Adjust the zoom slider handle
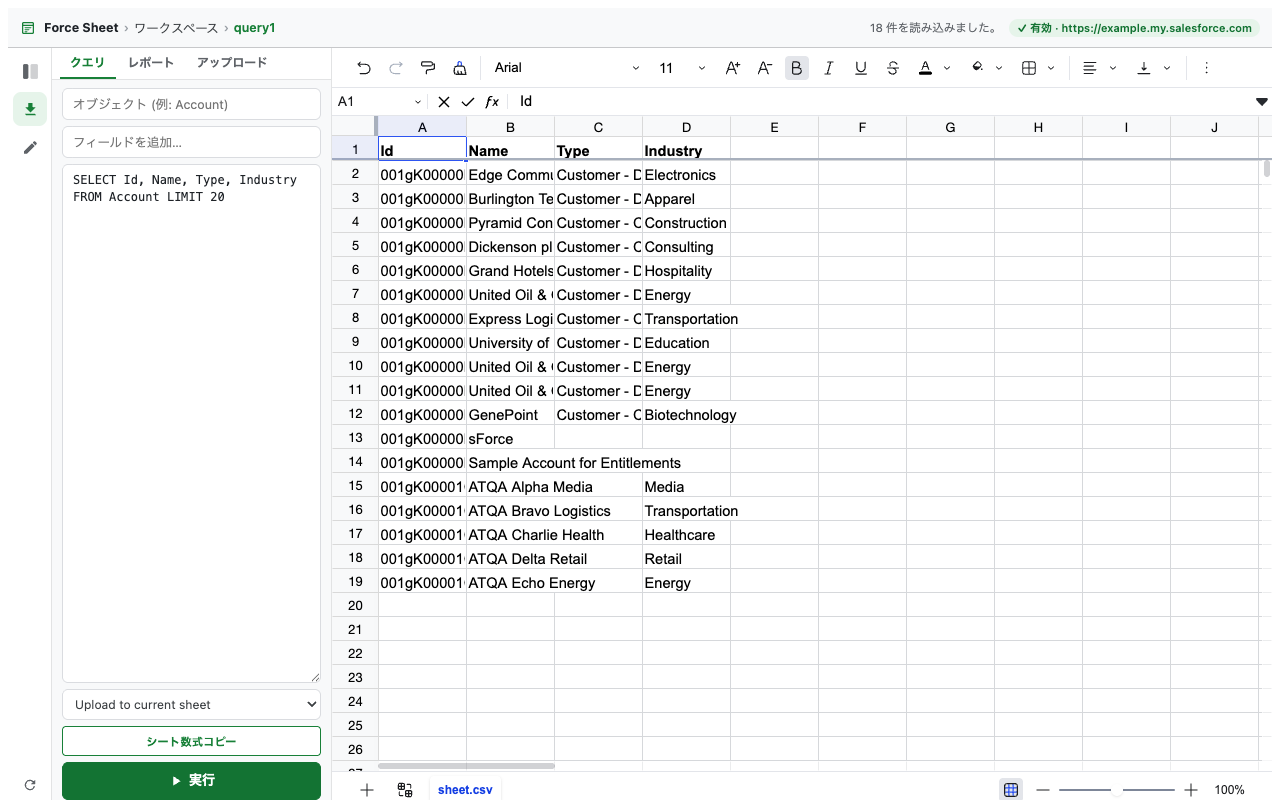1280x800 pixels. tap(1117, 790)
